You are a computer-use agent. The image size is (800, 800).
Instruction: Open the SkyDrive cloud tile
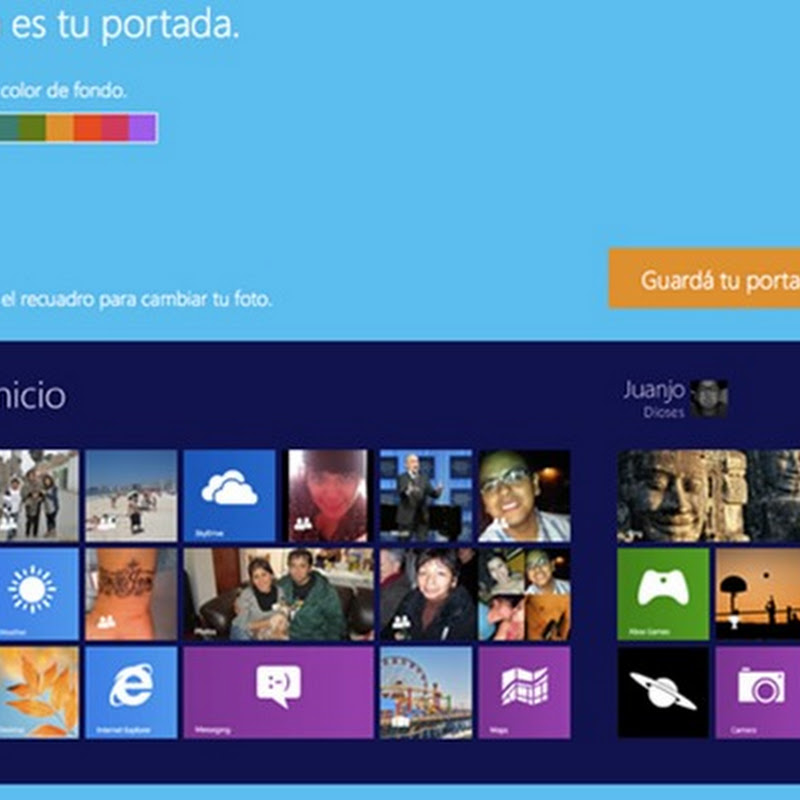(229, 495)
